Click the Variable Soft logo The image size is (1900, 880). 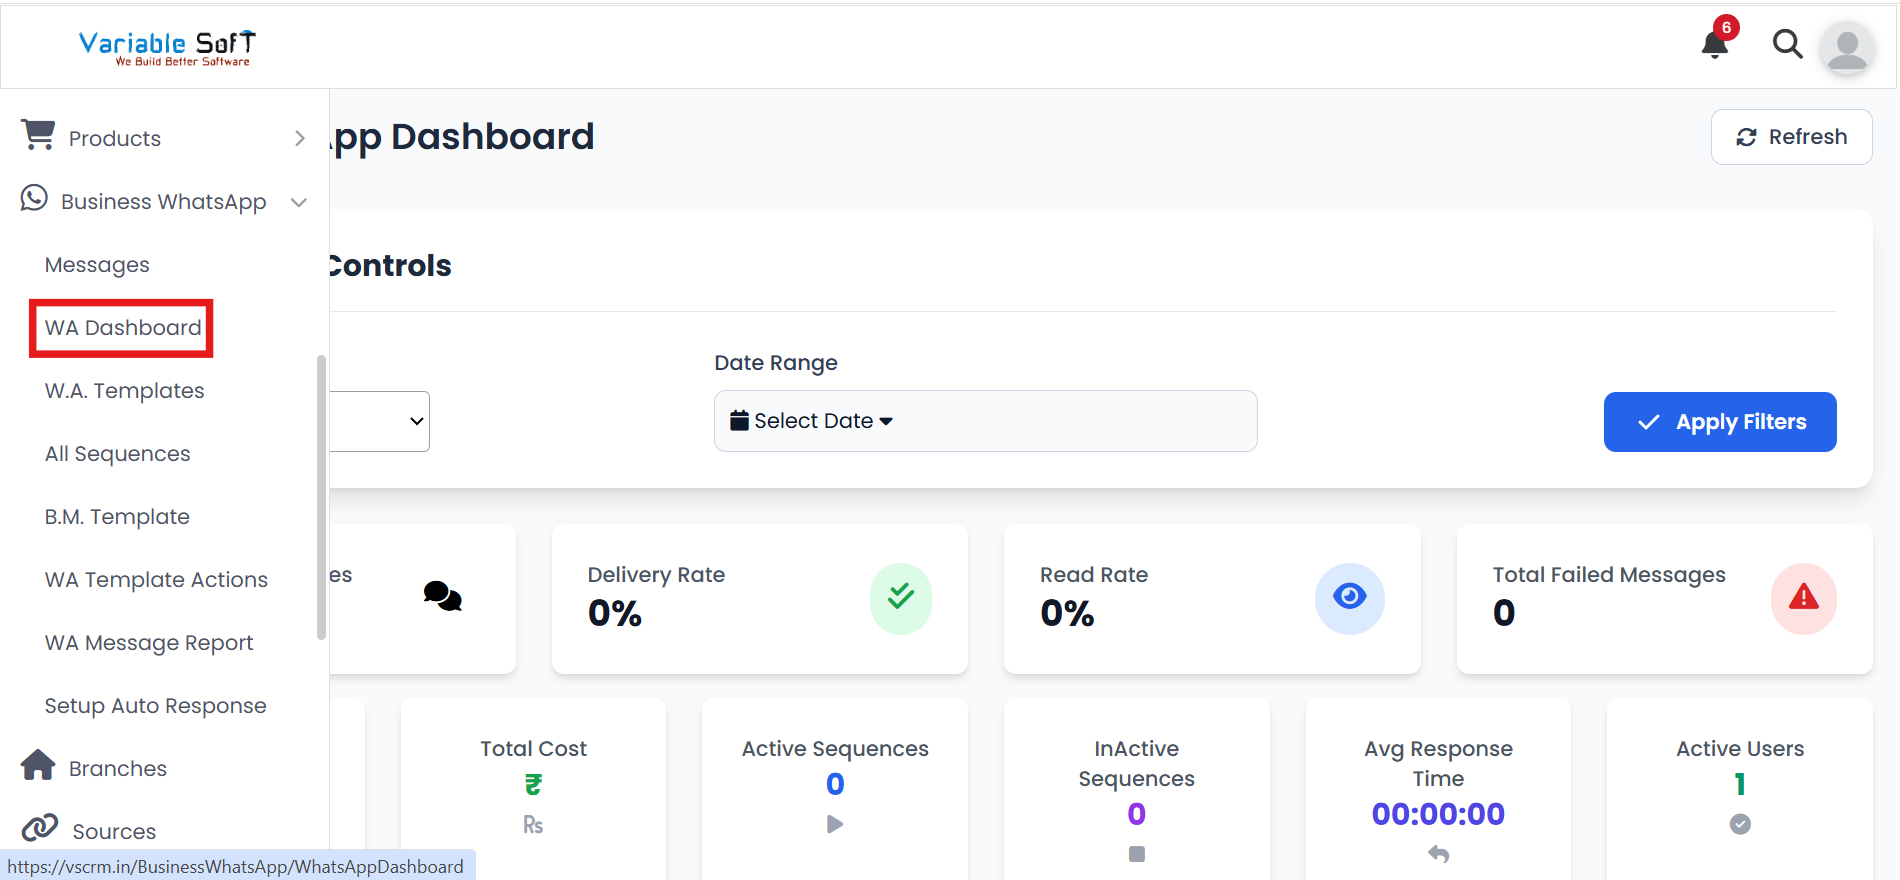point(167,47)
